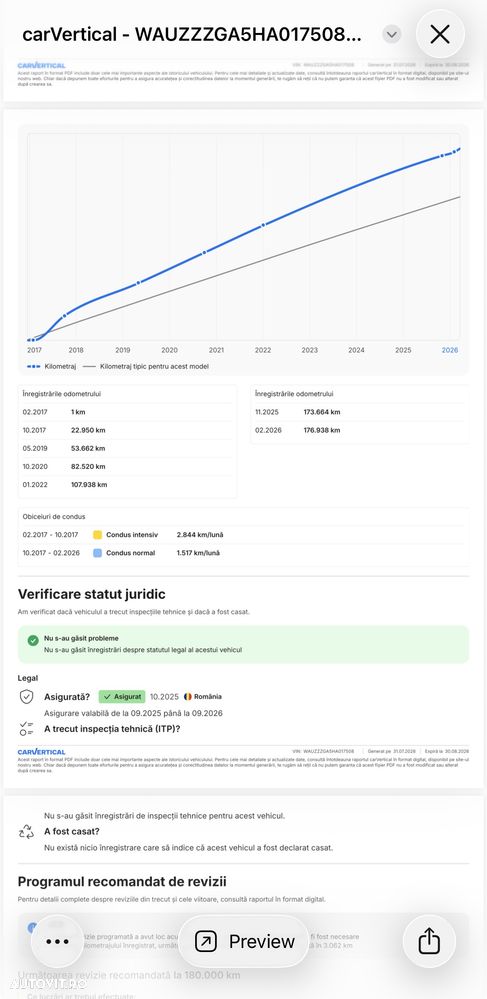Click the document title text carVertical - WAUZZZ
Image resolution: width=487 pixels, height=999 pixels.
coord(192,34)
